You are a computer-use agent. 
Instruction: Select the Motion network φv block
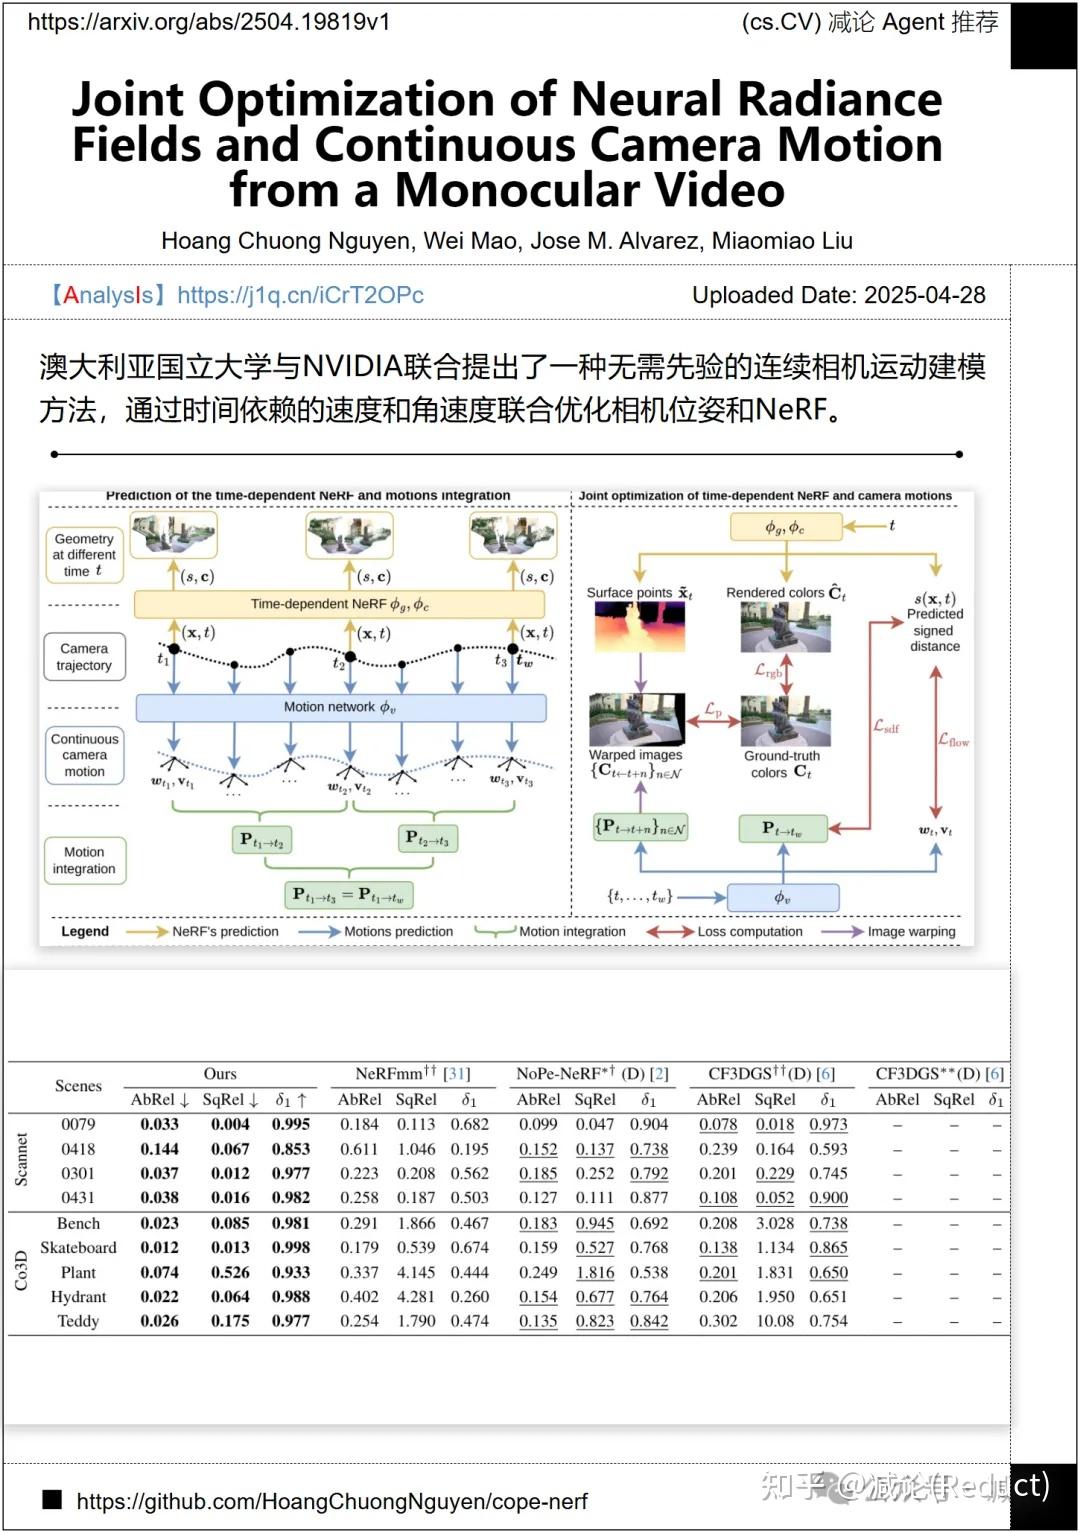pos(341,707)
